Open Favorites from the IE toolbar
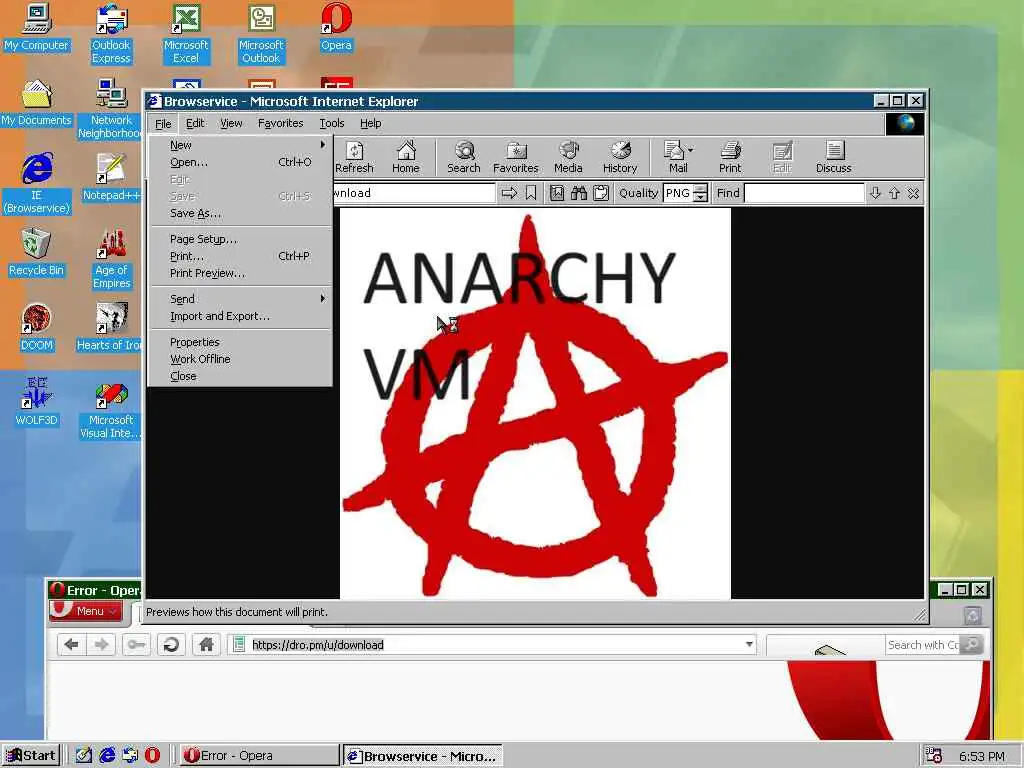Image resolution: width=1024 pixels, height=768 pixels. (515, 157)
